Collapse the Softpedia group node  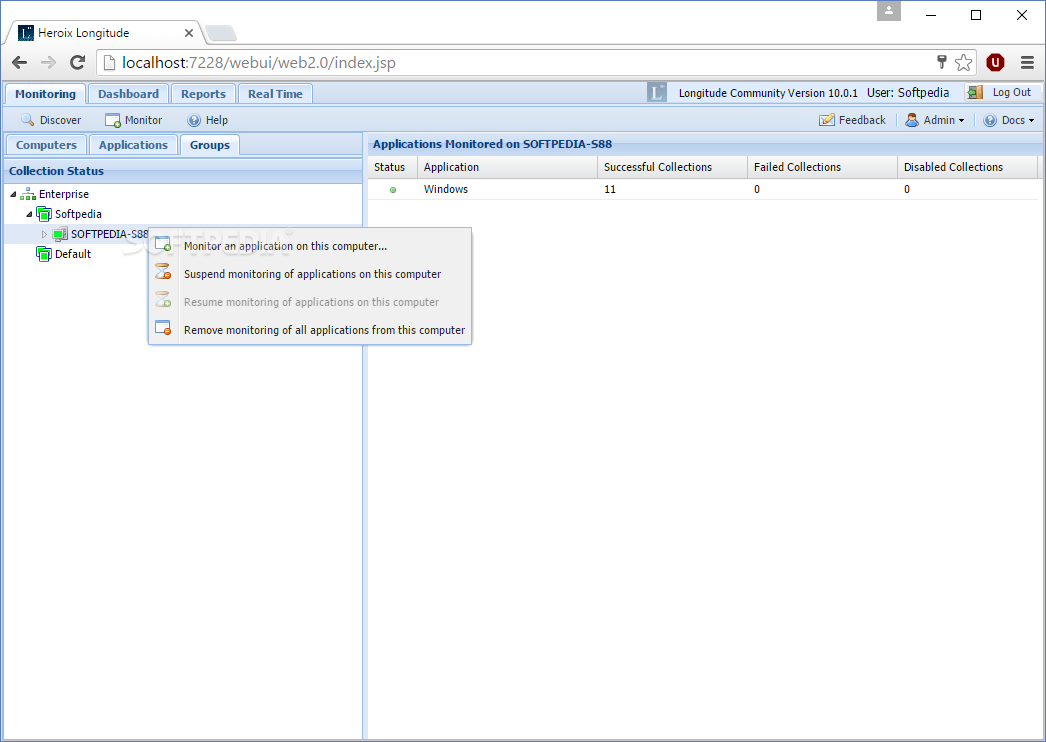pos(29,214)
